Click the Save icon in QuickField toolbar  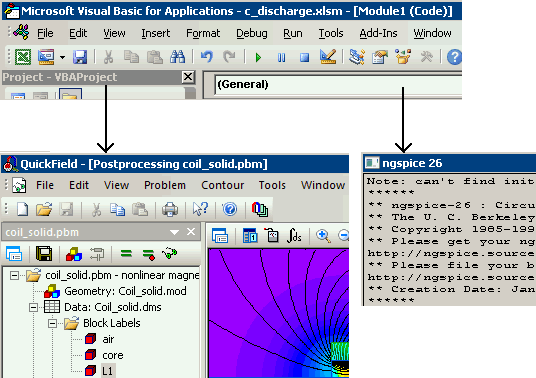(x=66, y=209)
